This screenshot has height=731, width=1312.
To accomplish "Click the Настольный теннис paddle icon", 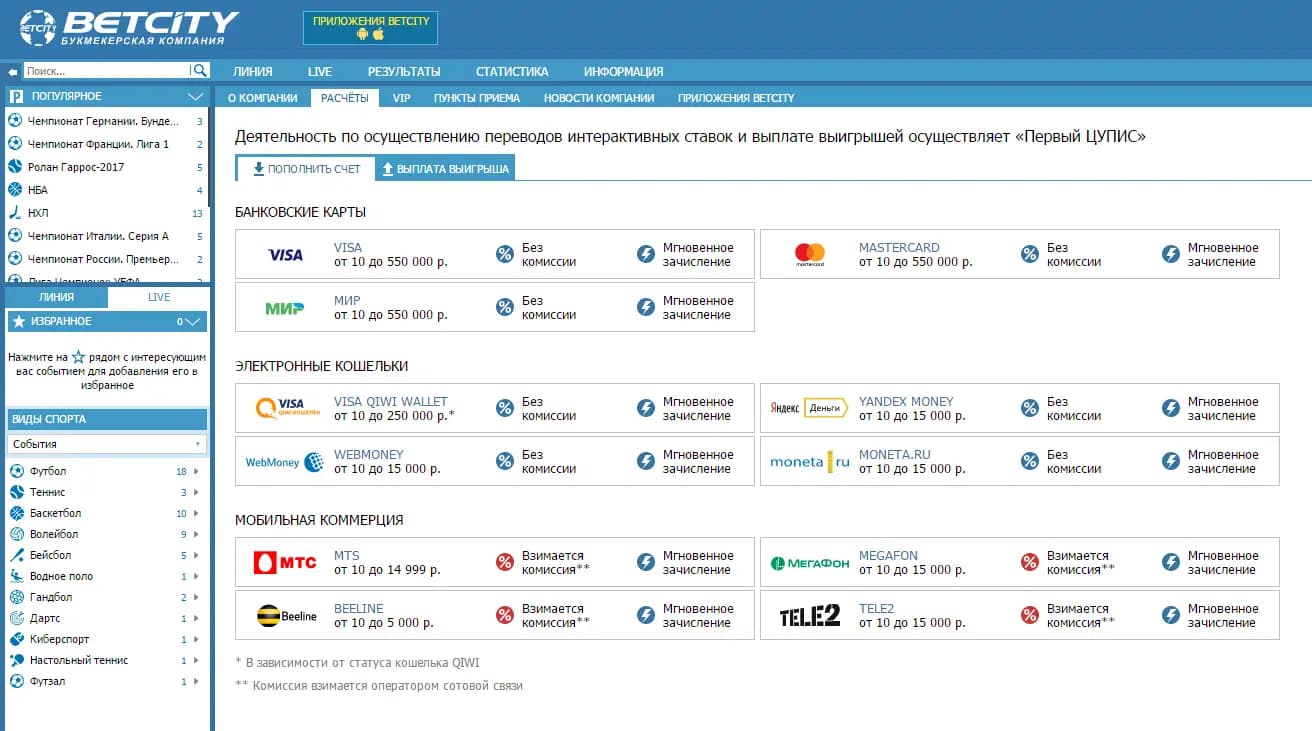I will [x=16, y=660].
